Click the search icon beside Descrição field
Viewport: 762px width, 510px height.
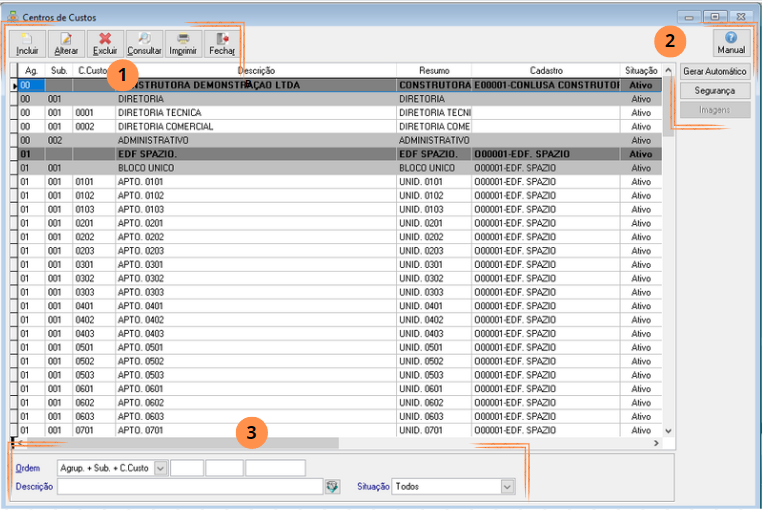tap(332, 486)
